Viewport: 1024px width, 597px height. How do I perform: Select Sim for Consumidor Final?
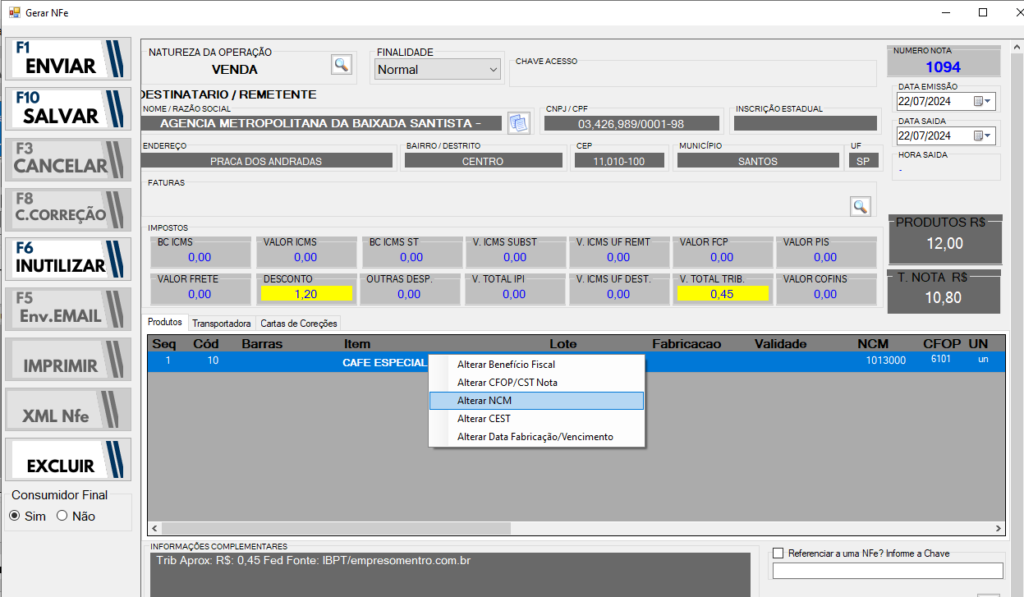15,516
